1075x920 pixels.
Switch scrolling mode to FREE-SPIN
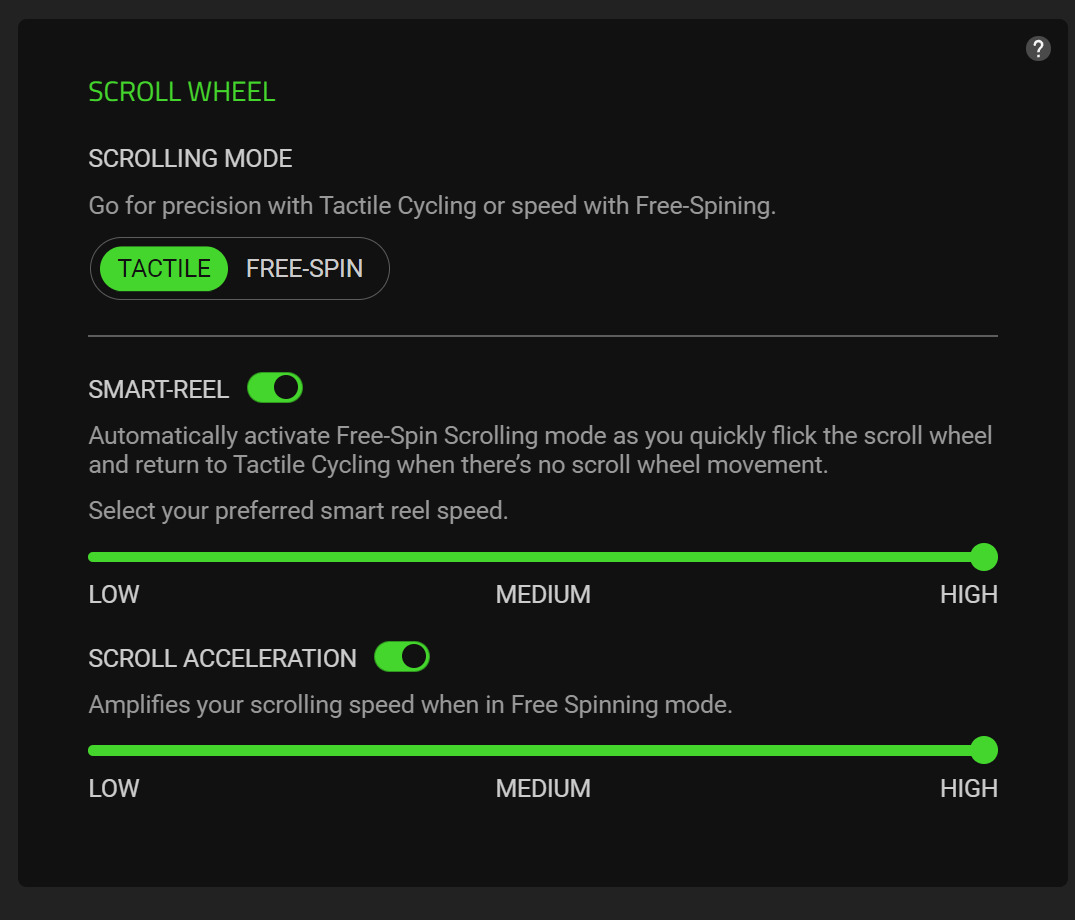304,269
